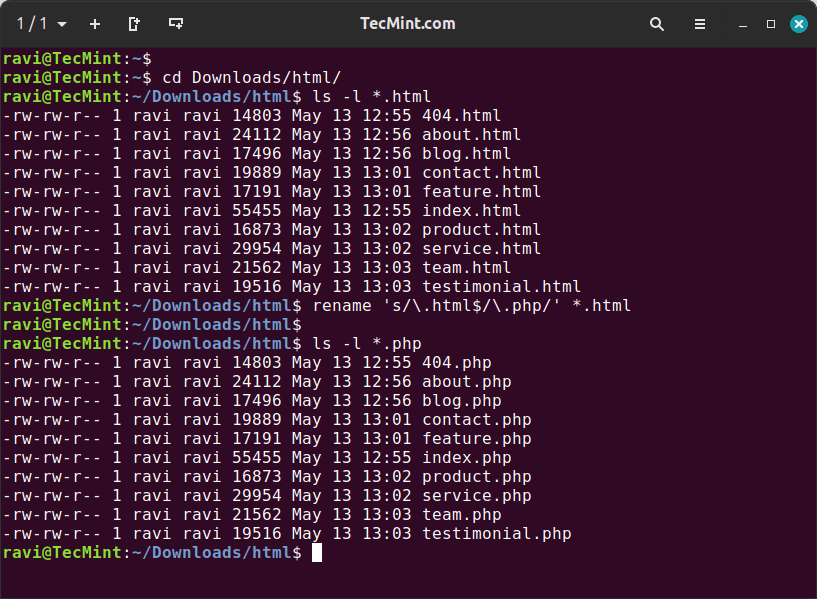Select the about.php file name
The height and width of the screenshot is (599, 817).
click(x=466, y=382)
